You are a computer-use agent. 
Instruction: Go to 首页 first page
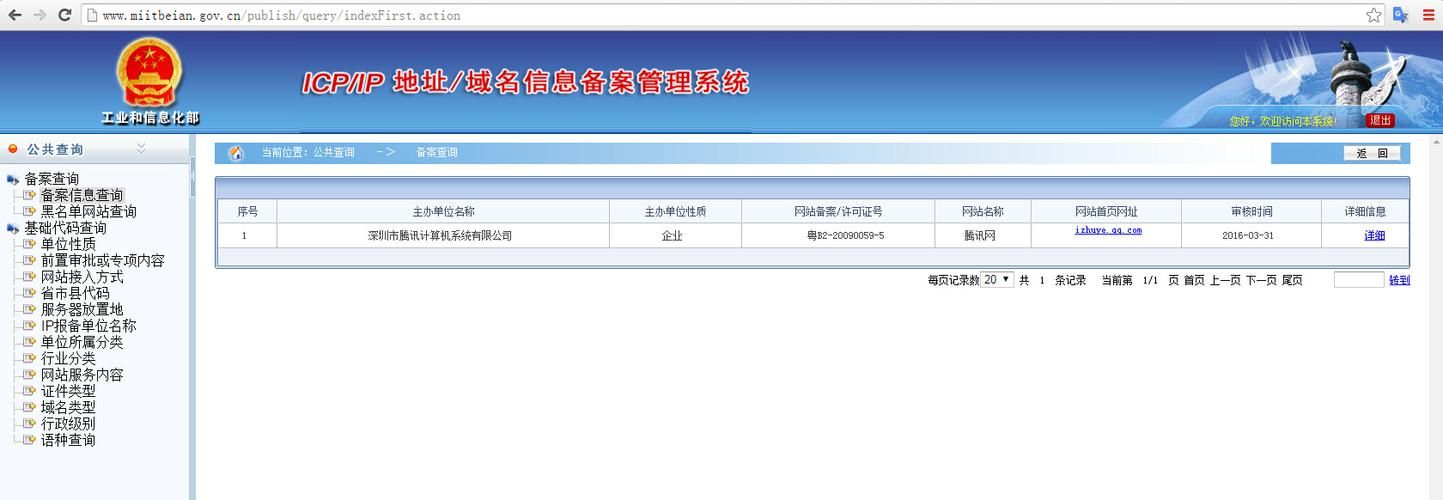click(x=1194, y=280)
